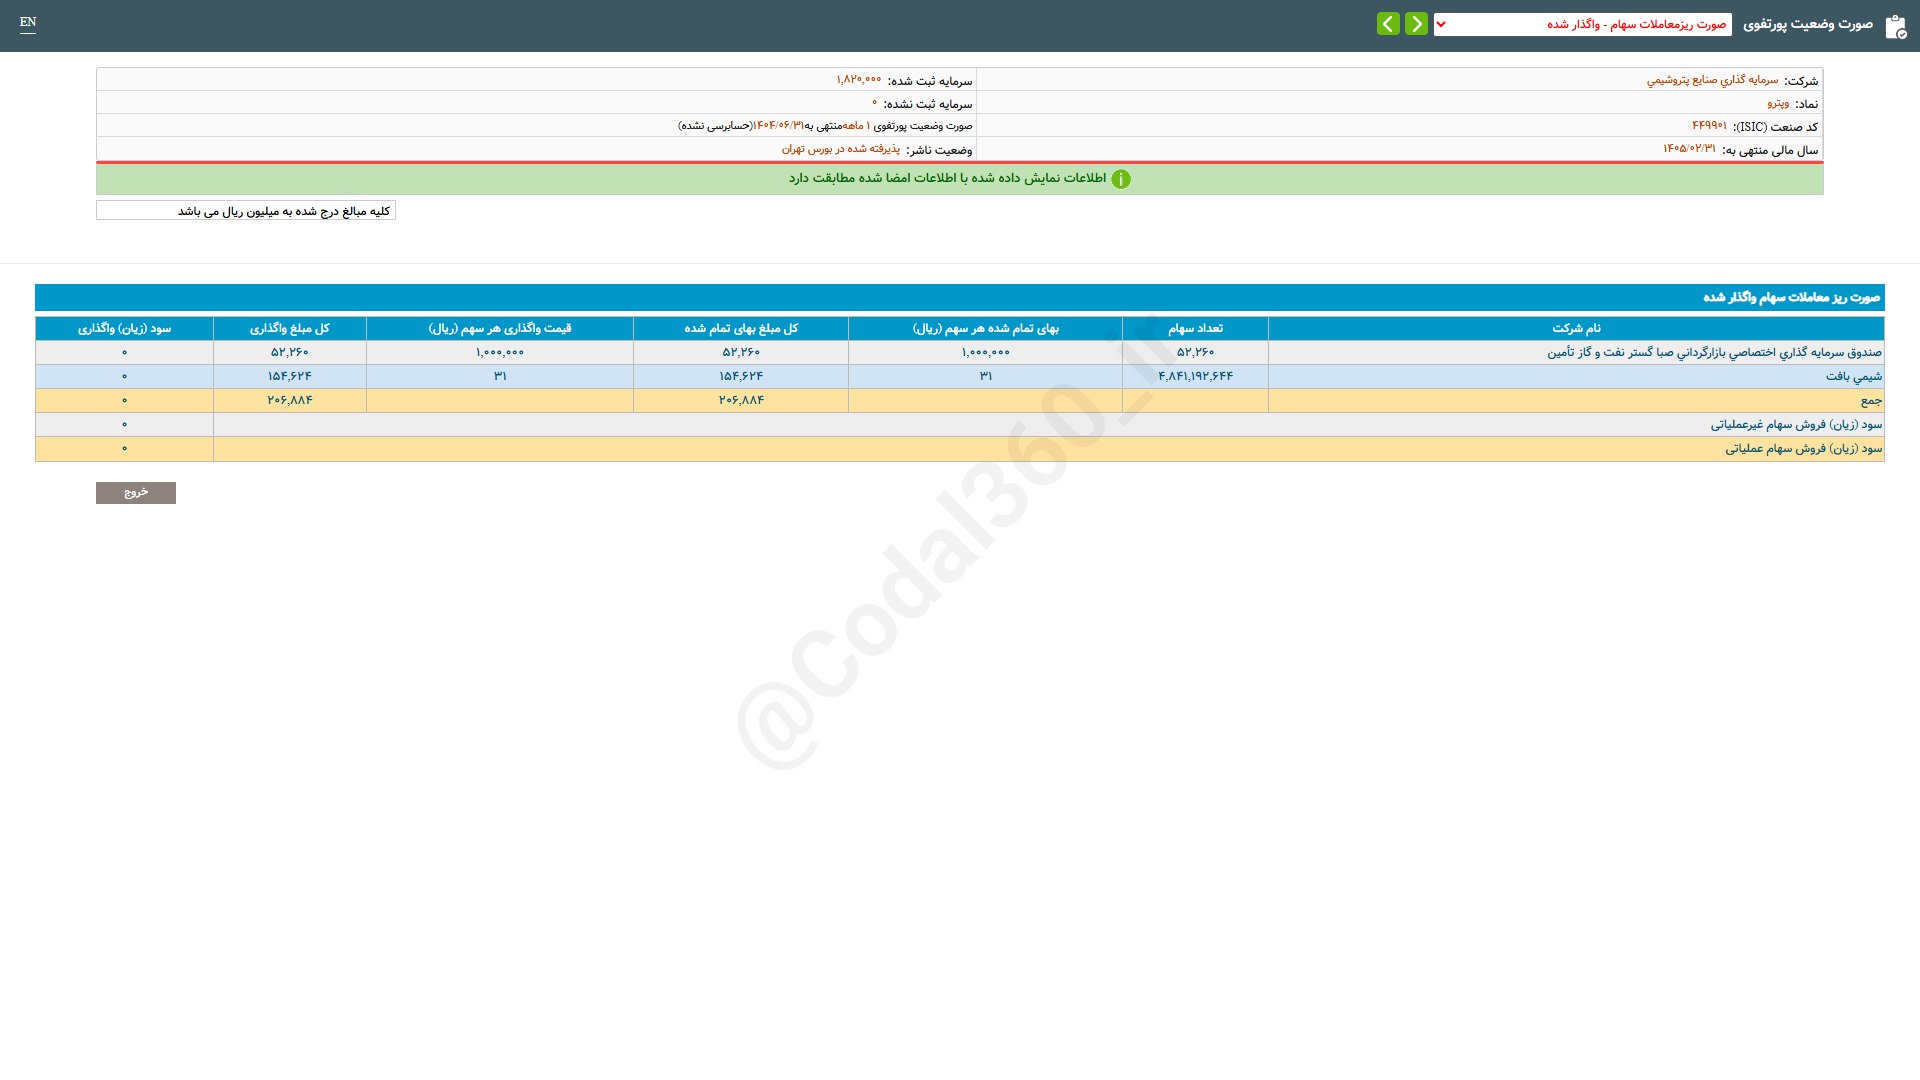Screen dimensions: 1920x1080
Task: Switch language with the EN link
Action: (28, 22)
